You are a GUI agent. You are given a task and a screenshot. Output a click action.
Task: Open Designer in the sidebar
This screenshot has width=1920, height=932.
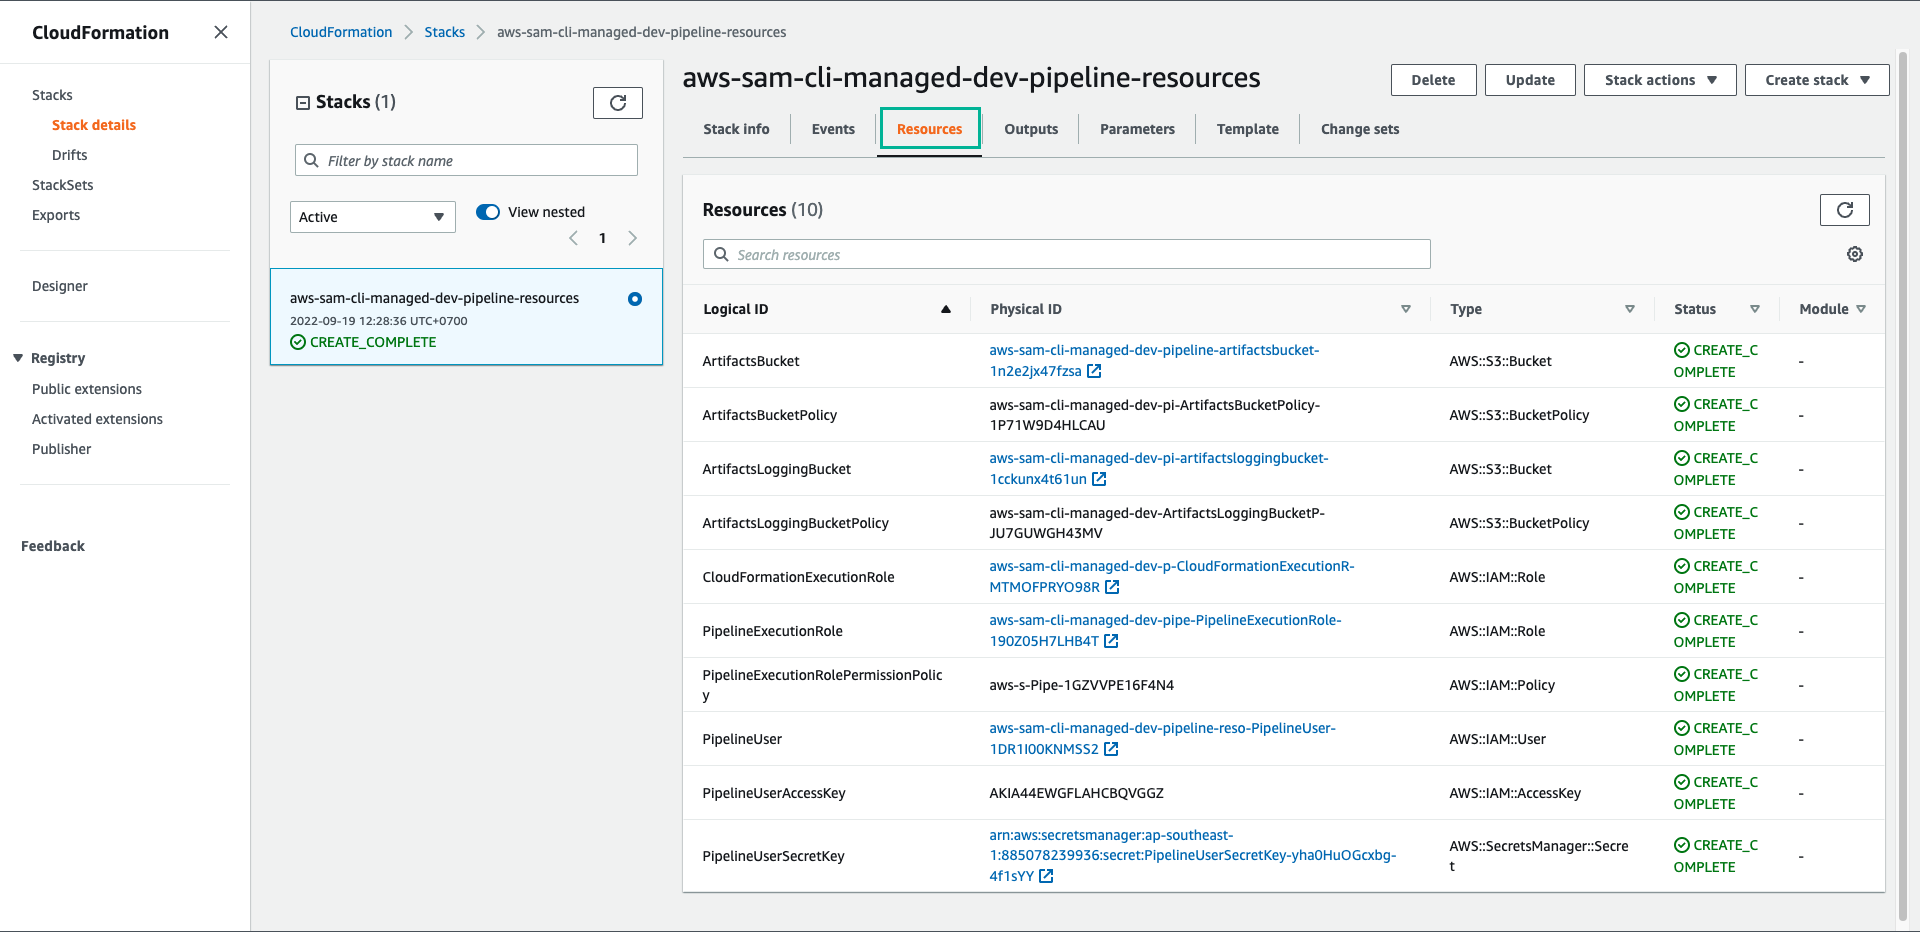click(60, 286)
